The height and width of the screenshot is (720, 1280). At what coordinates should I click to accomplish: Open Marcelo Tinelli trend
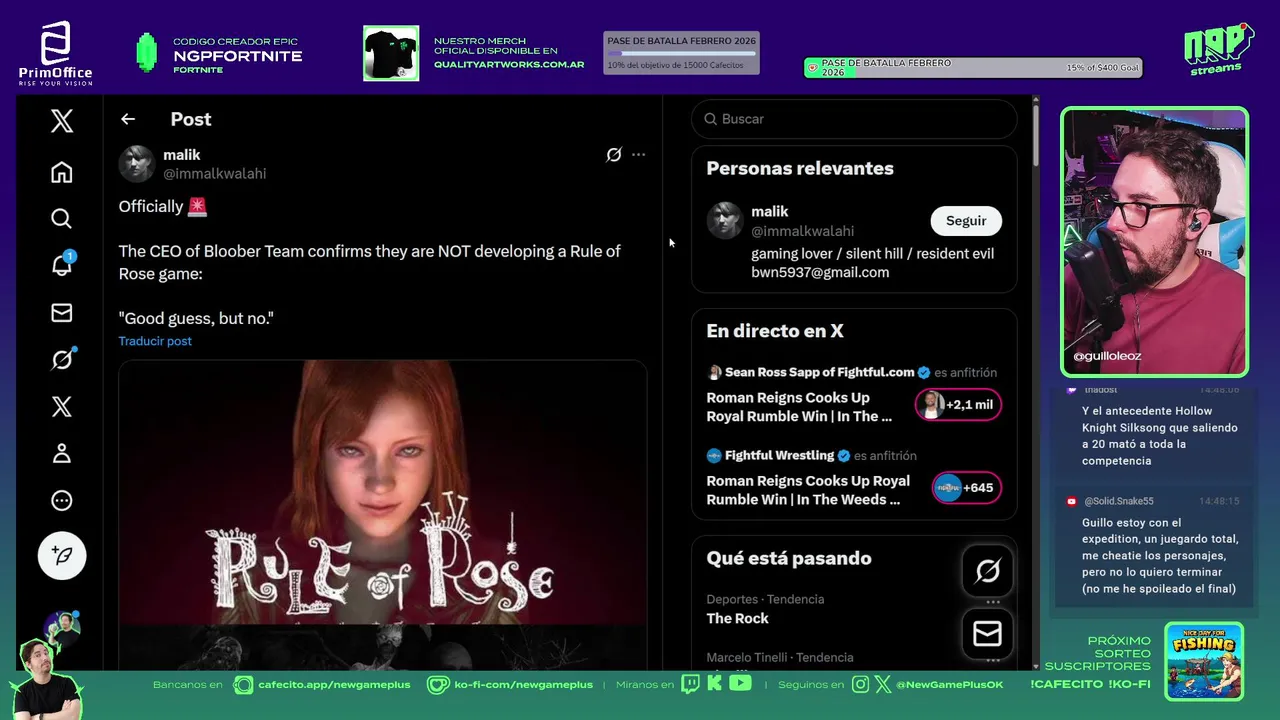point(780,658)
